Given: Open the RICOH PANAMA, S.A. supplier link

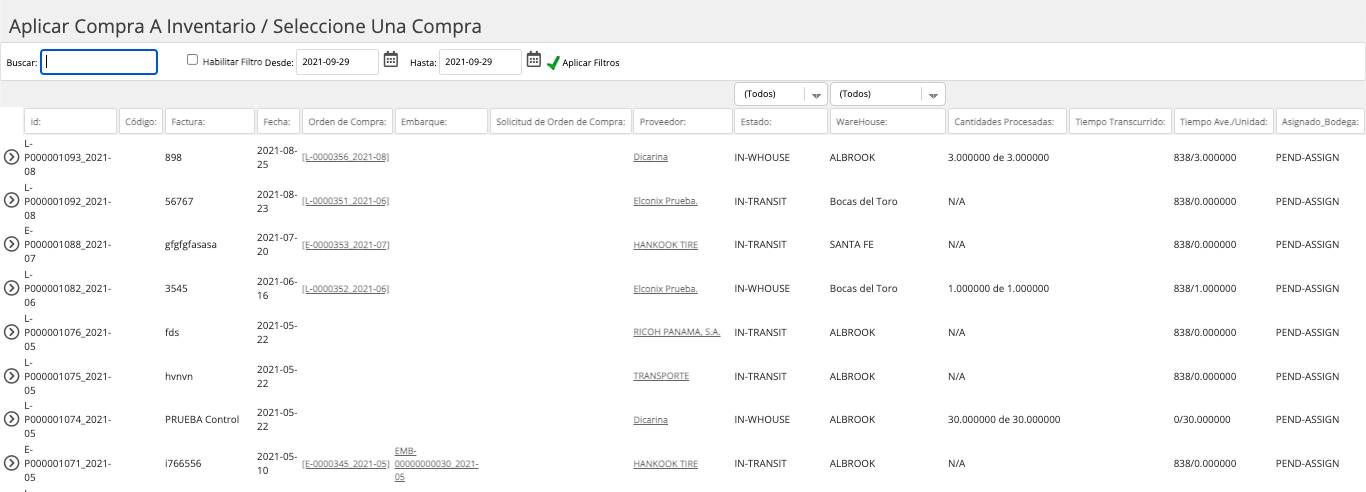Looking at the screenshot, I should 677,332.
